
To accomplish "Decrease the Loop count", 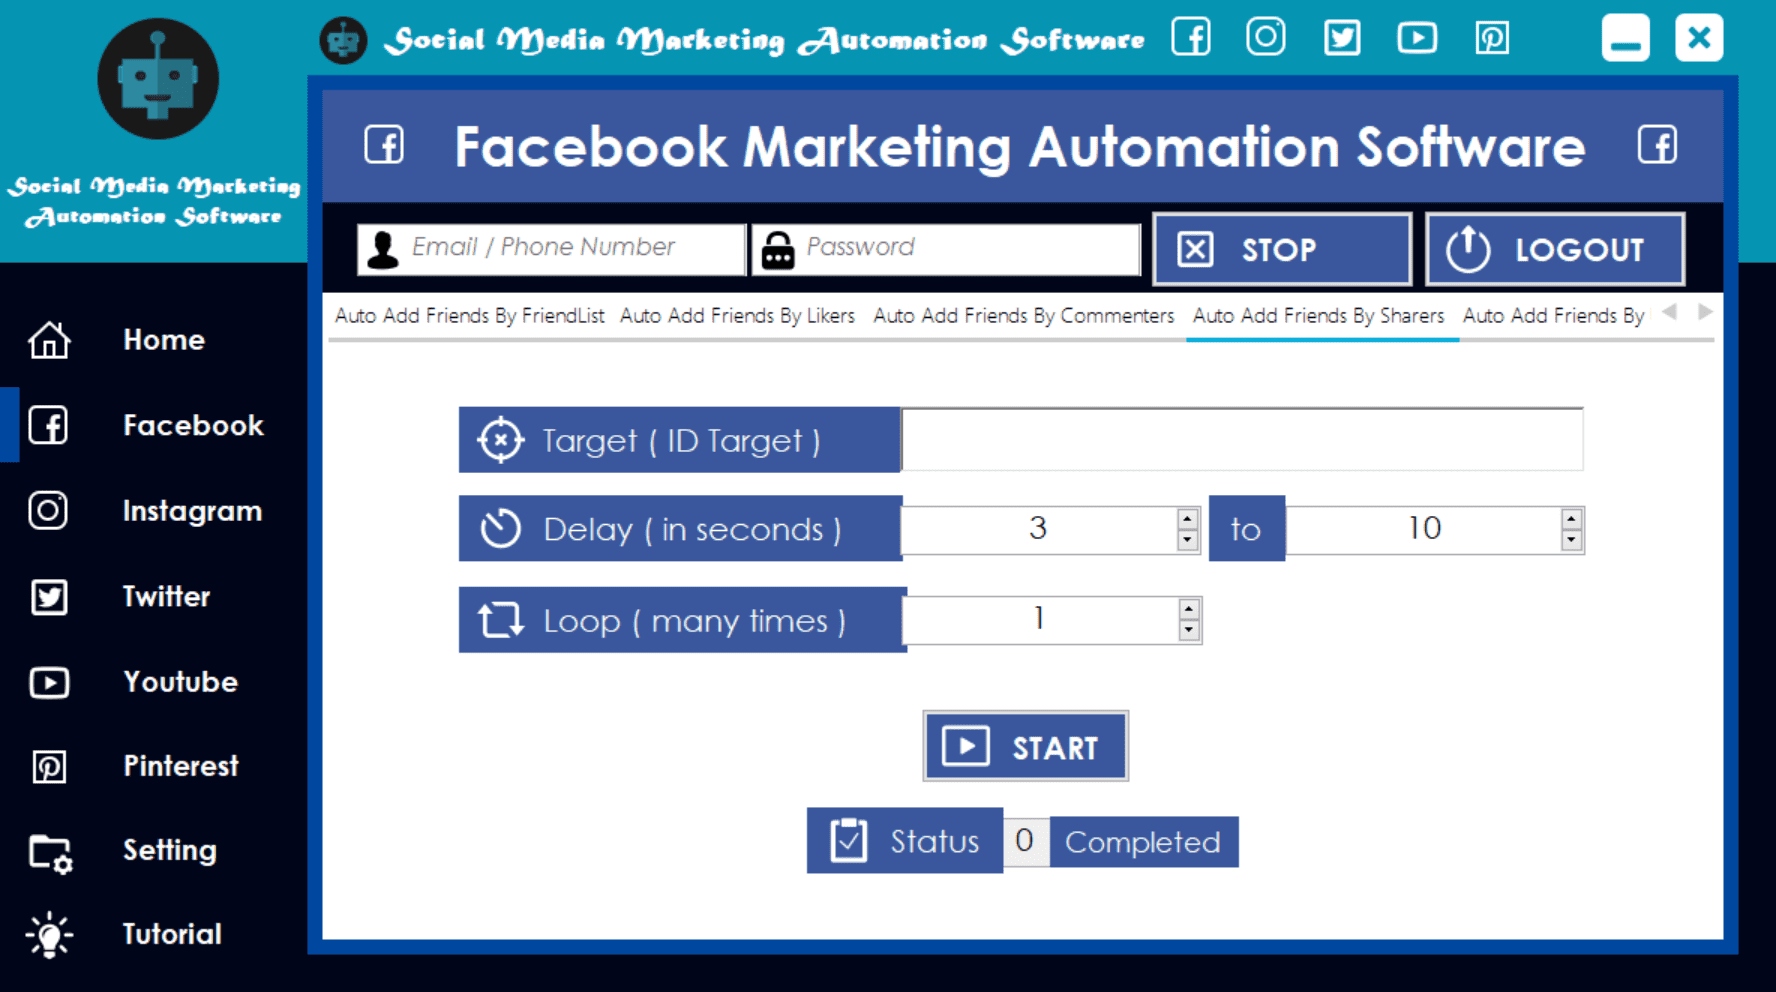I will [1188, 630].
